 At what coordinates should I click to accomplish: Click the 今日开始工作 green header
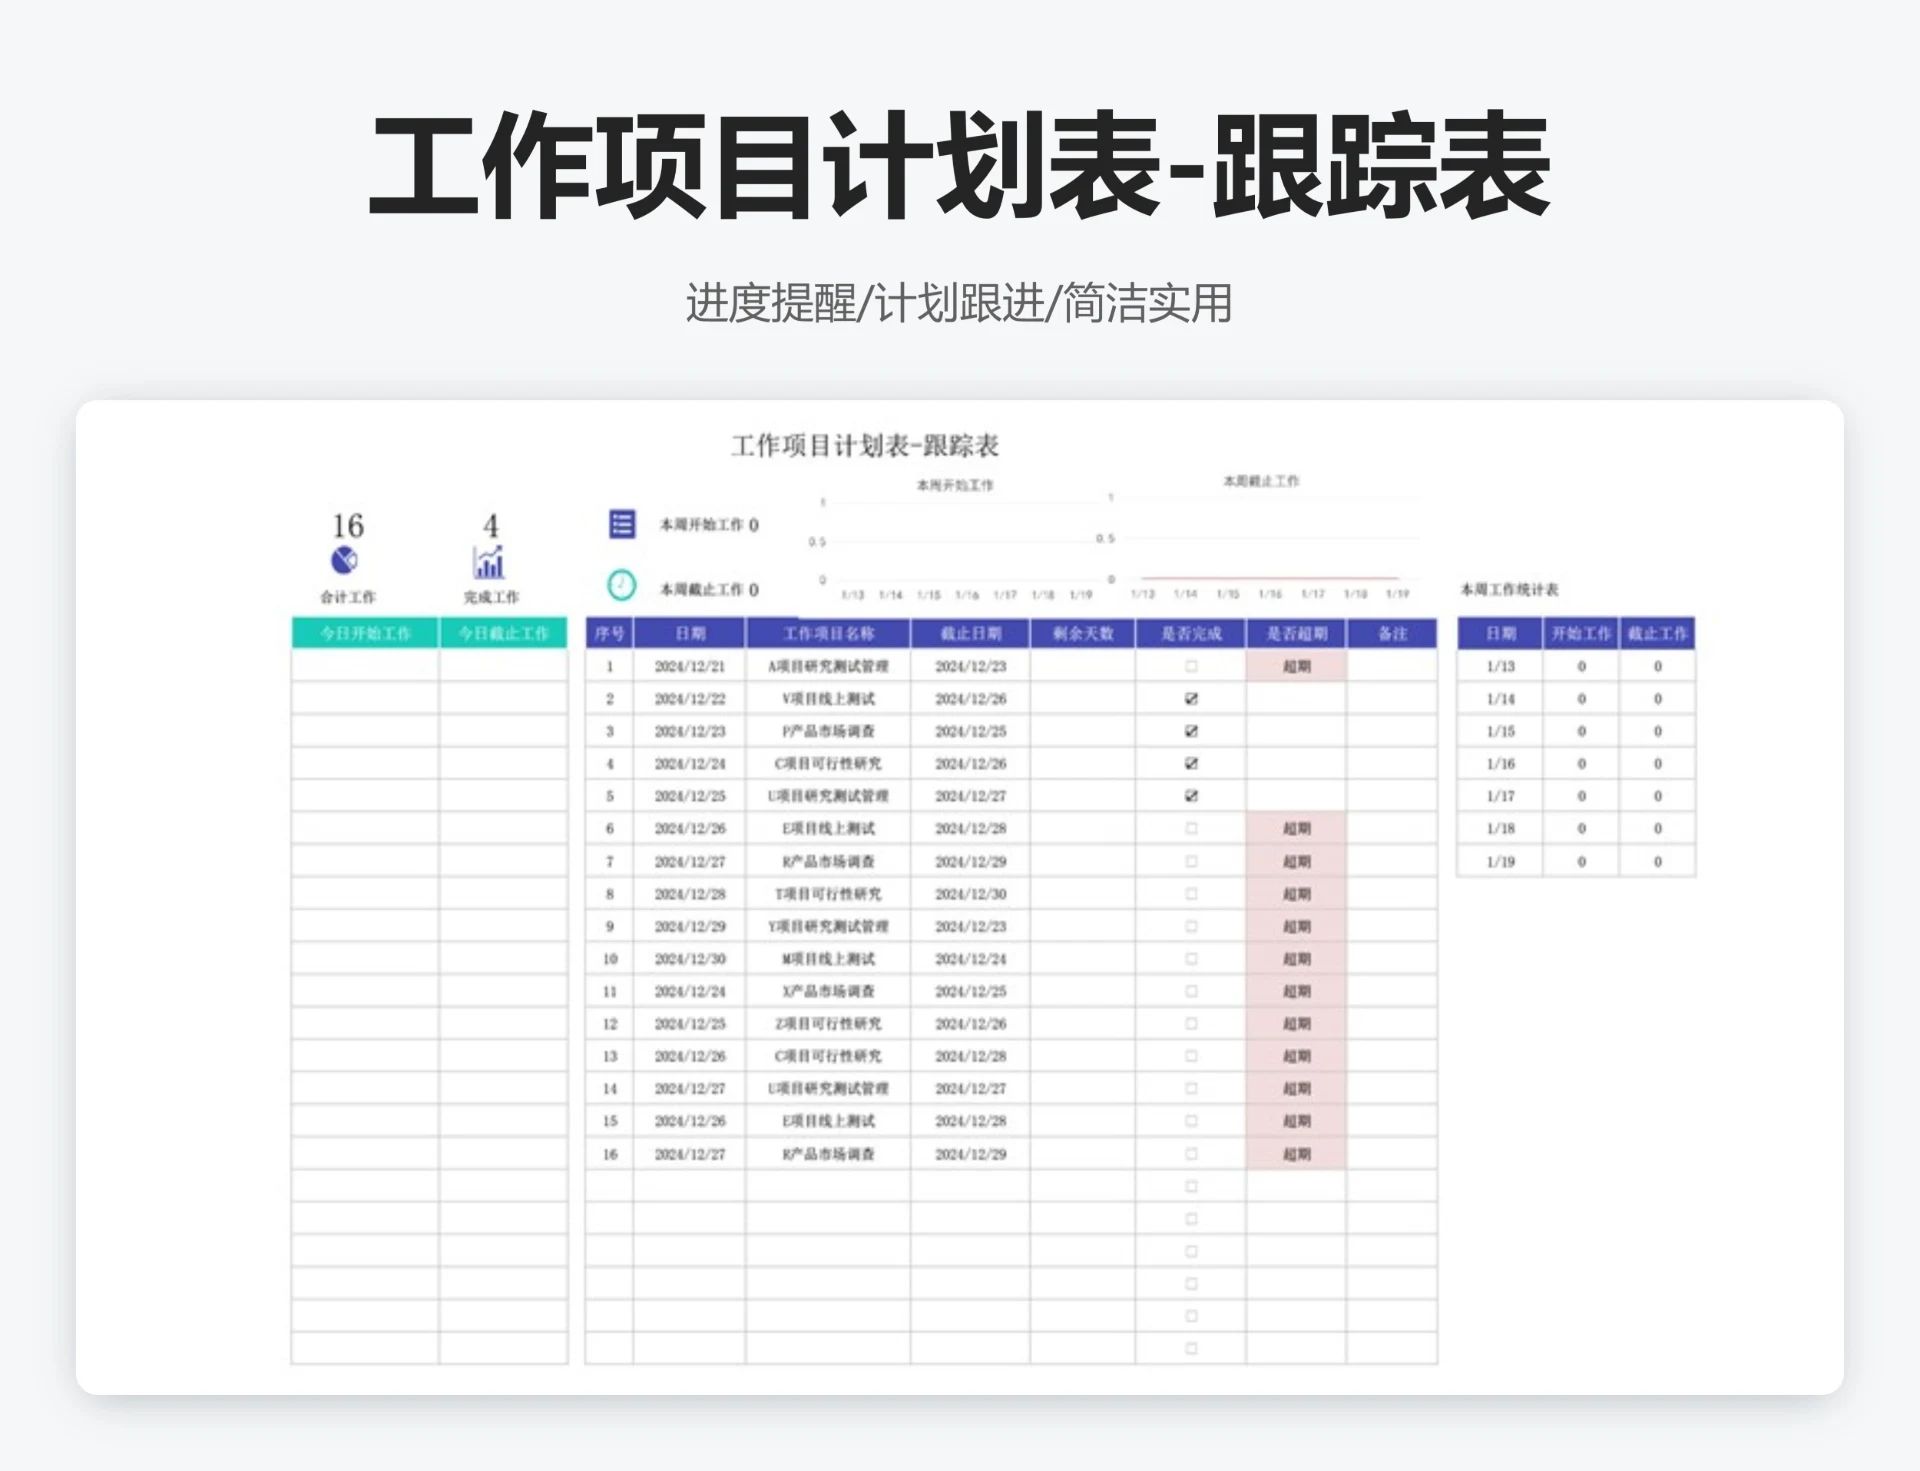tap(364, 633)
